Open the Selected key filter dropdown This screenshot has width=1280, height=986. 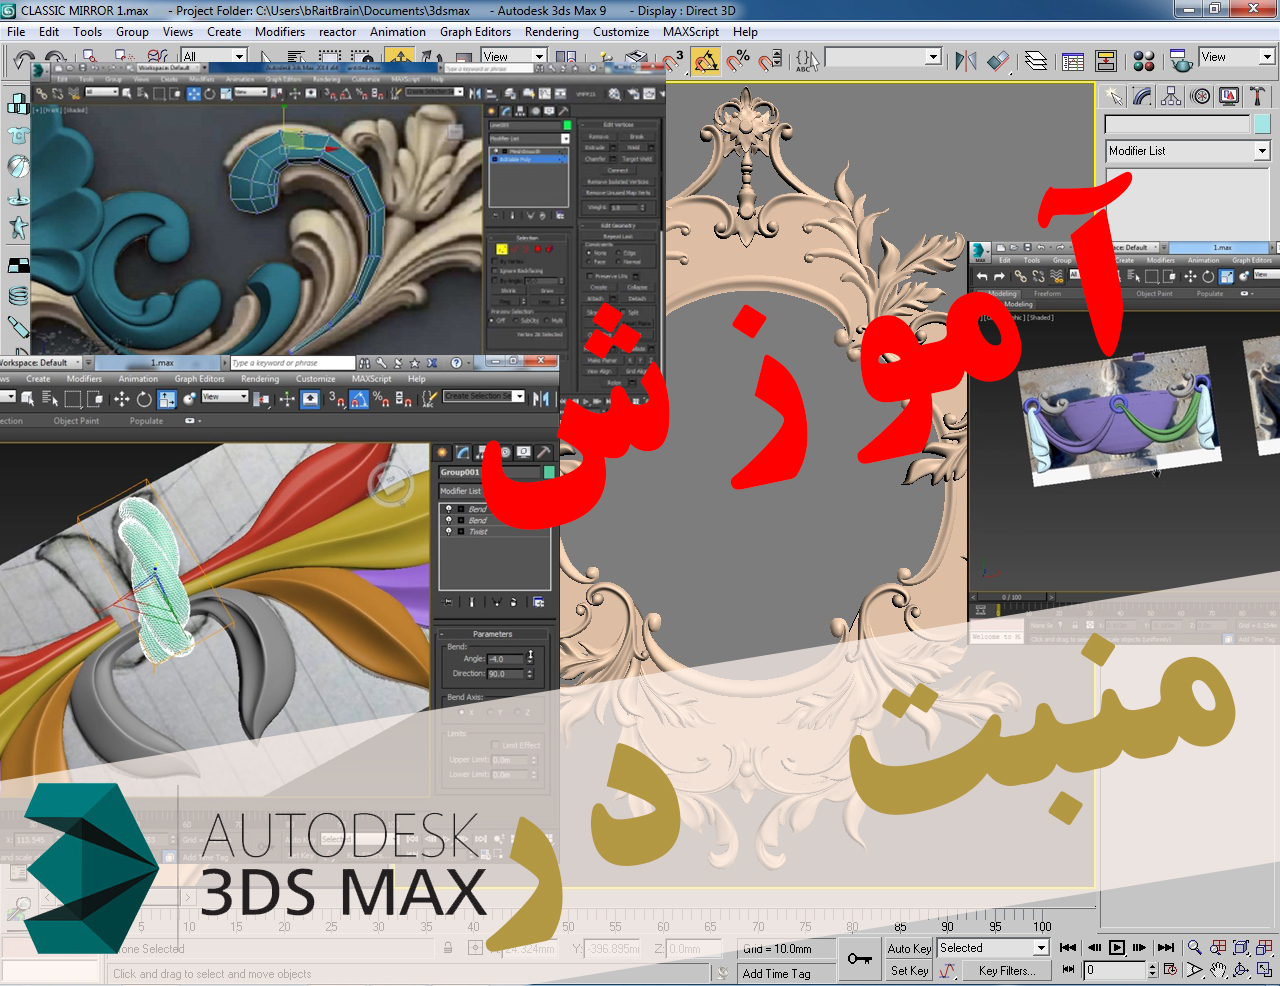click(x=992, y=948)
